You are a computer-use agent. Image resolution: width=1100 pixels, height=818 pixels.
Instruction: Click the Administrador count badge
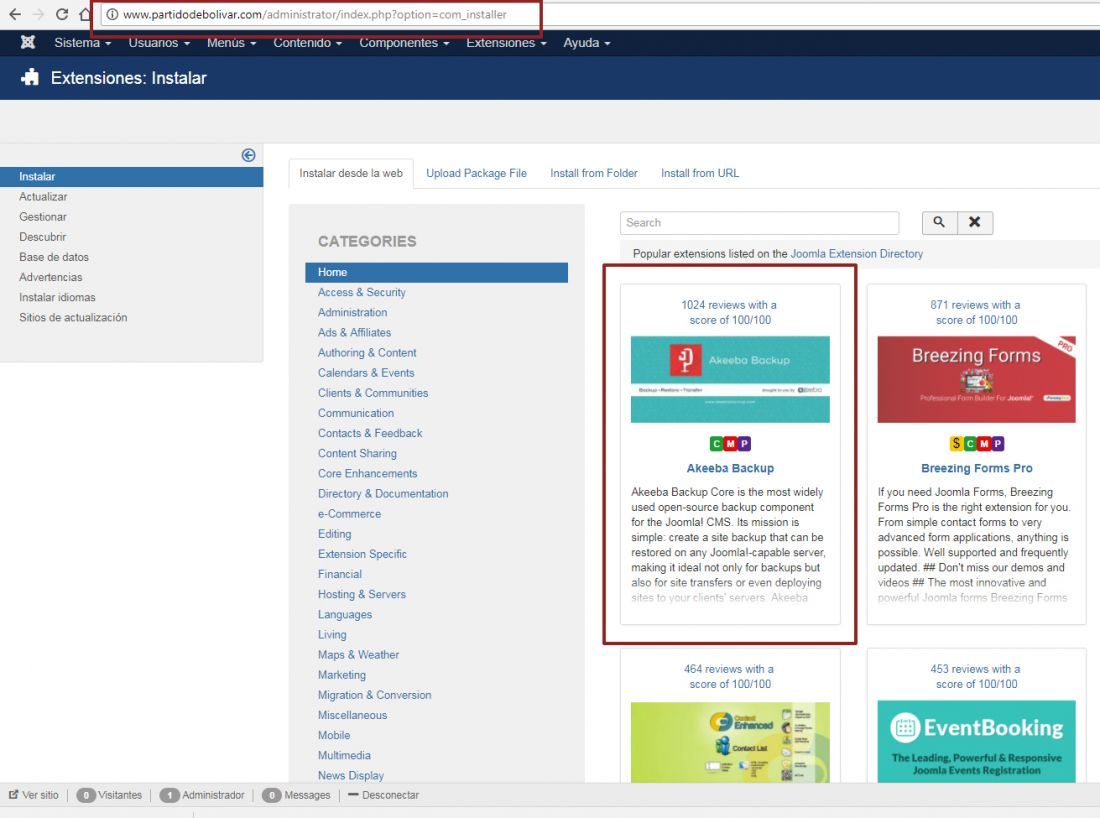[x=169, y=795]
